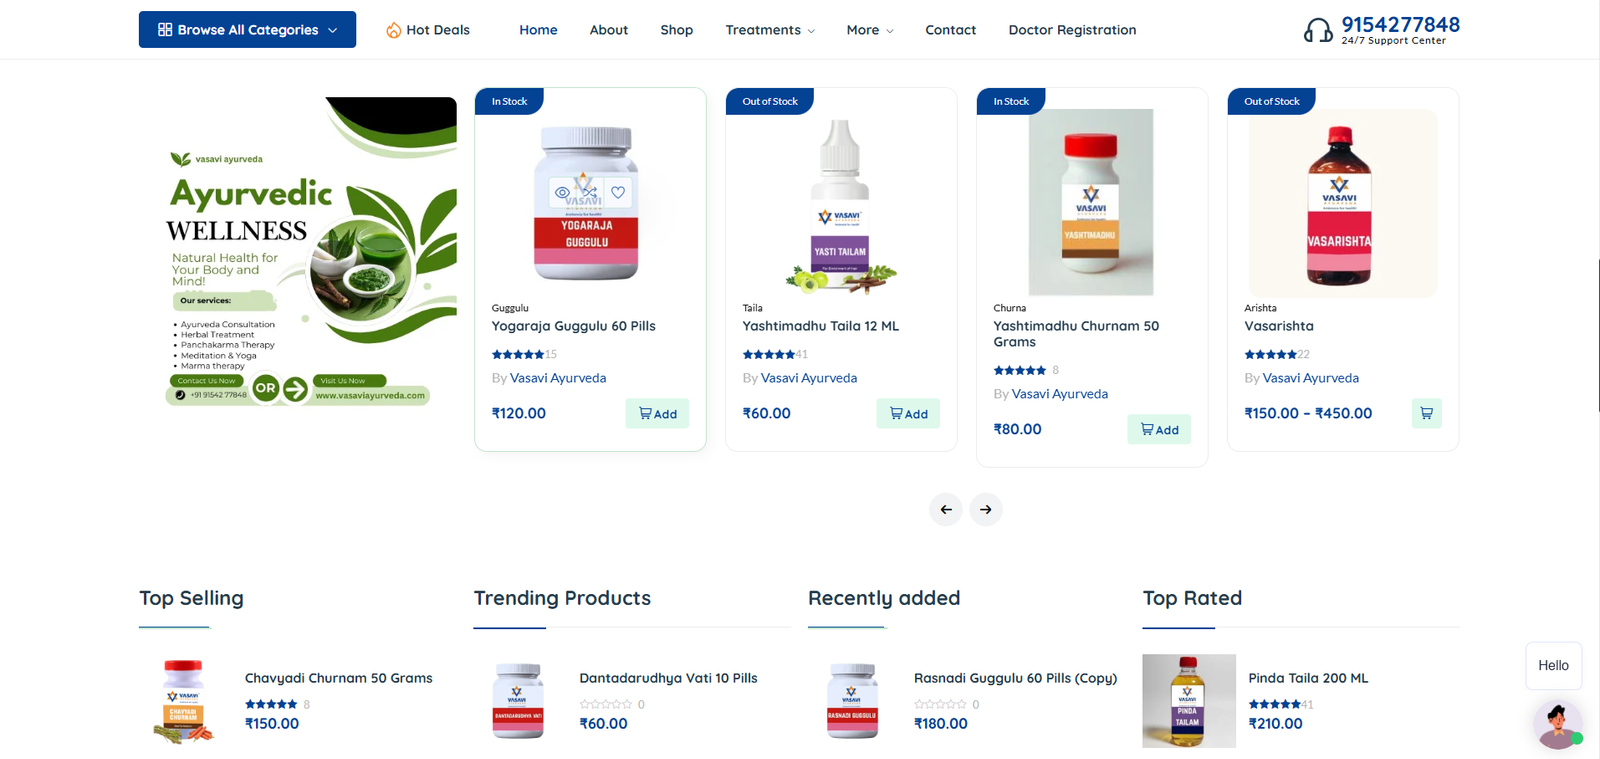Add Yashtimadhu Taila 12 ML to cart
The height and width of the screenshot is (759, 1600).
[908, 414]
